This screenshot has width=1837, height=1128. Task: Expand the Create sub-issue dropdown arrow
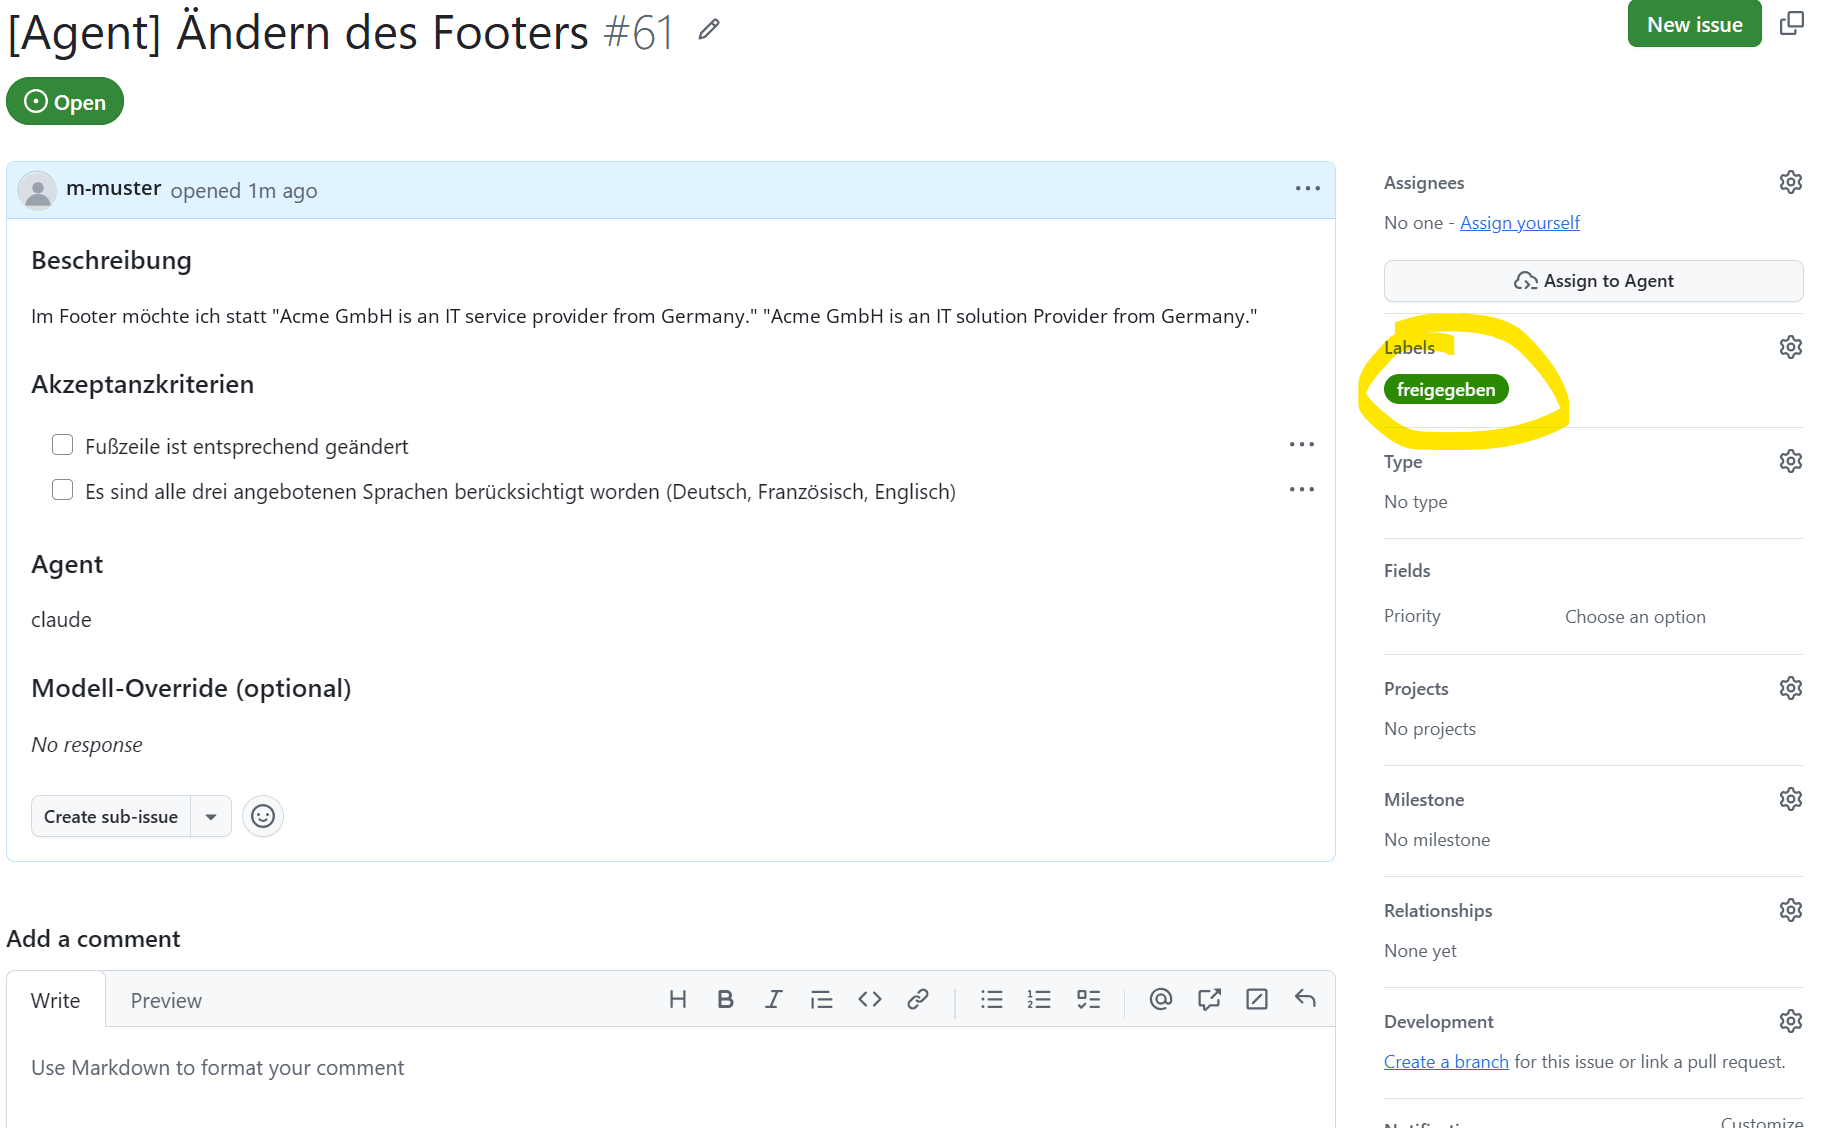click(211, 816)
